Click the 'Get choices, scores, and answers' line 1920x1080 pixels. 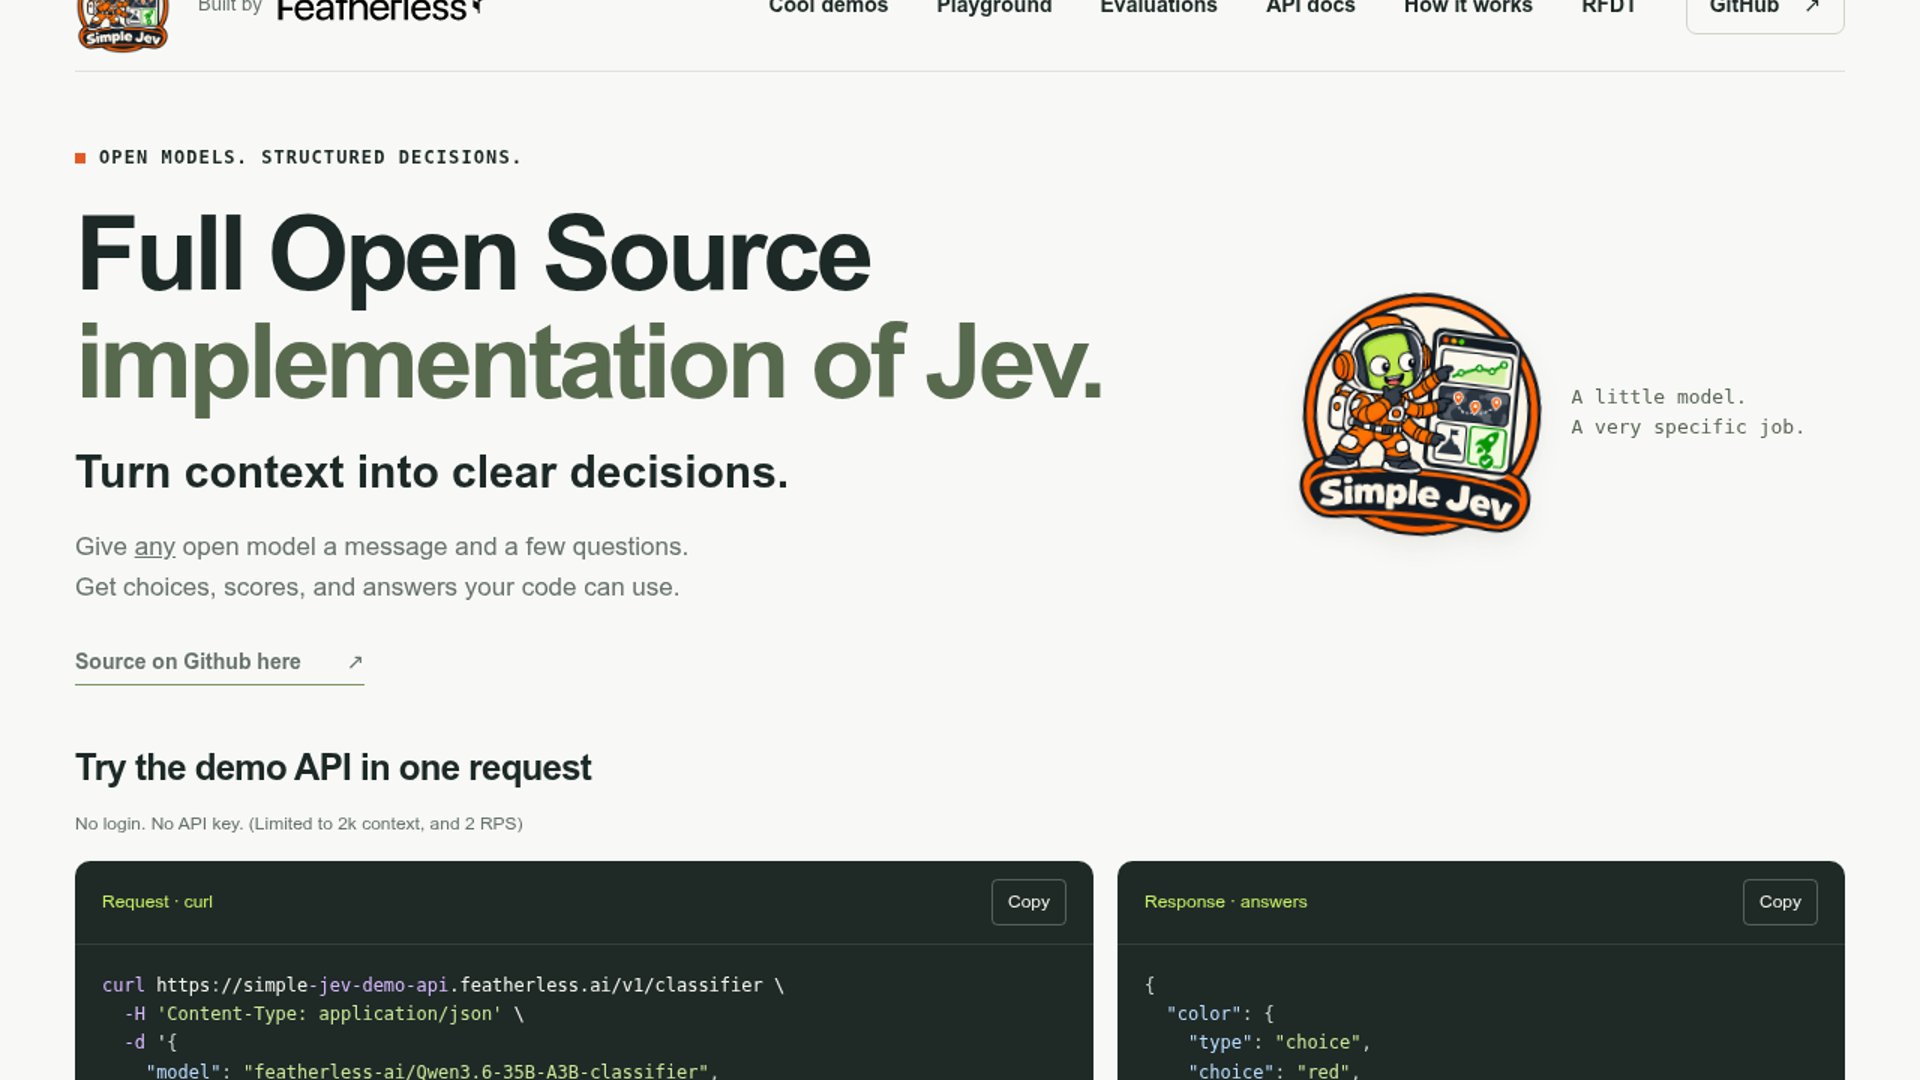pyautogui.click(x=377, y=587)
